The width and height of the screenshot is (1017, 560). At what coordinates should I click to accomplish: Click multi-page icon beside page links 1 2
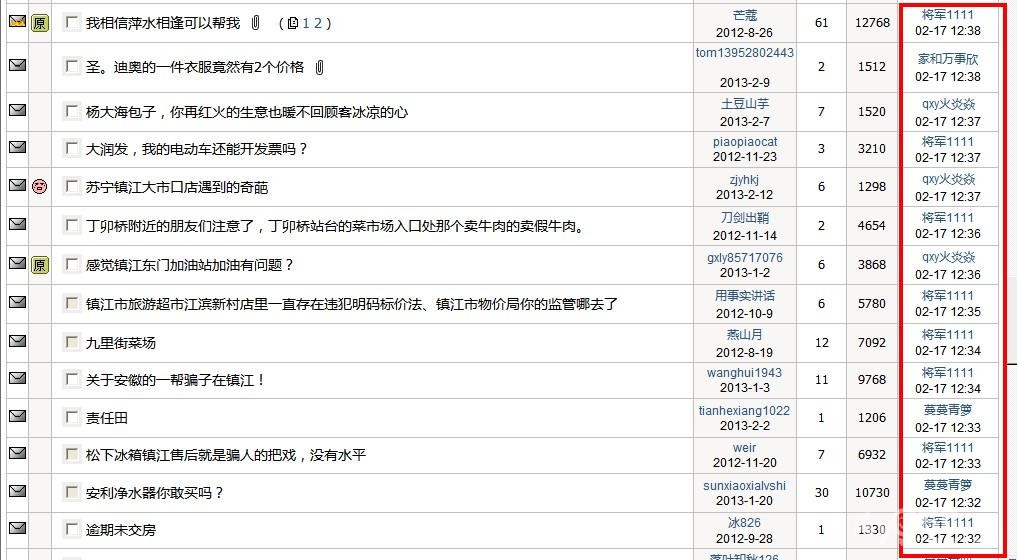(293, 23)
